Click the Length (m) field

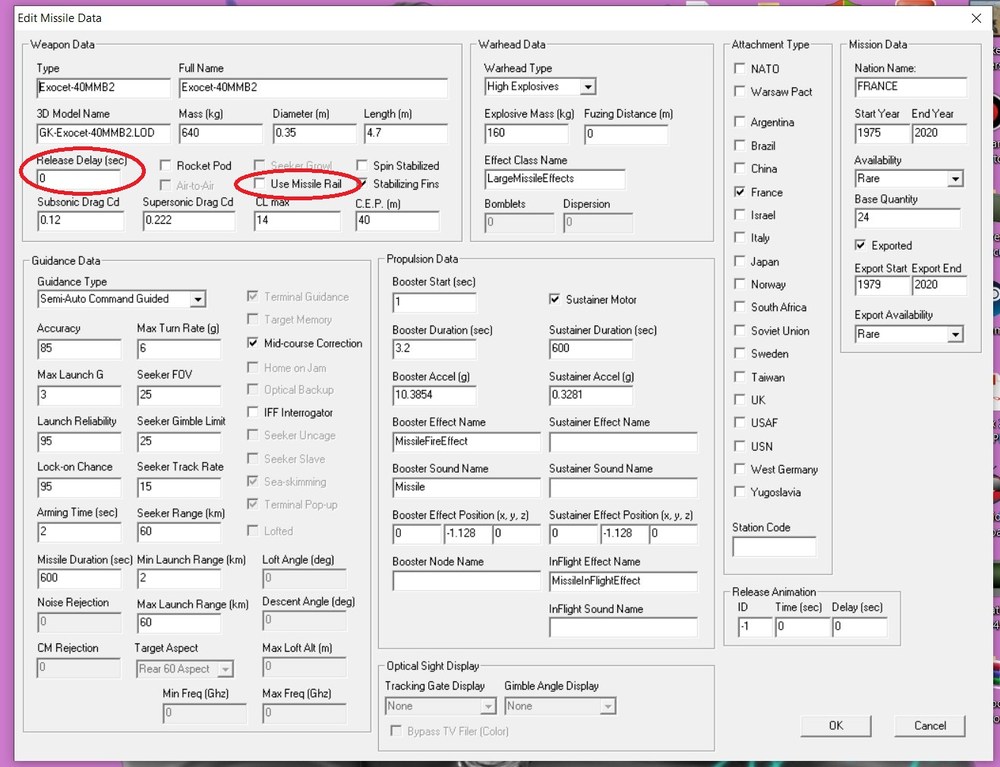(406, 133)
